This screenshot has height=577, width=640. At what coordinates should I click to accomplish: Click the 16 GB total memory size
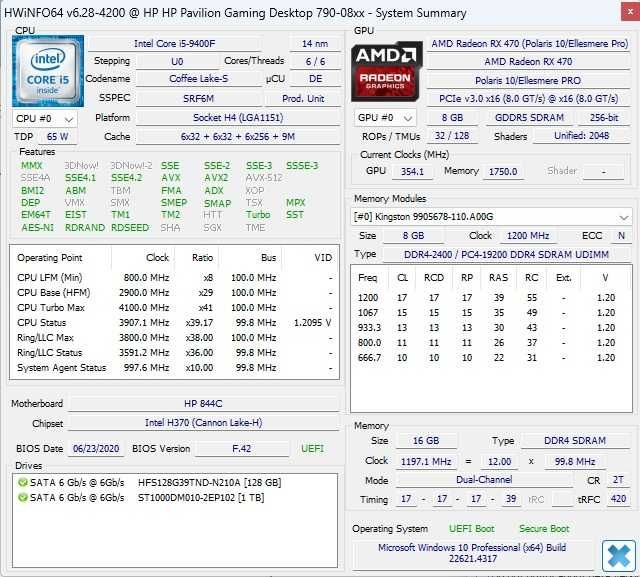click(x=426, y=441)
